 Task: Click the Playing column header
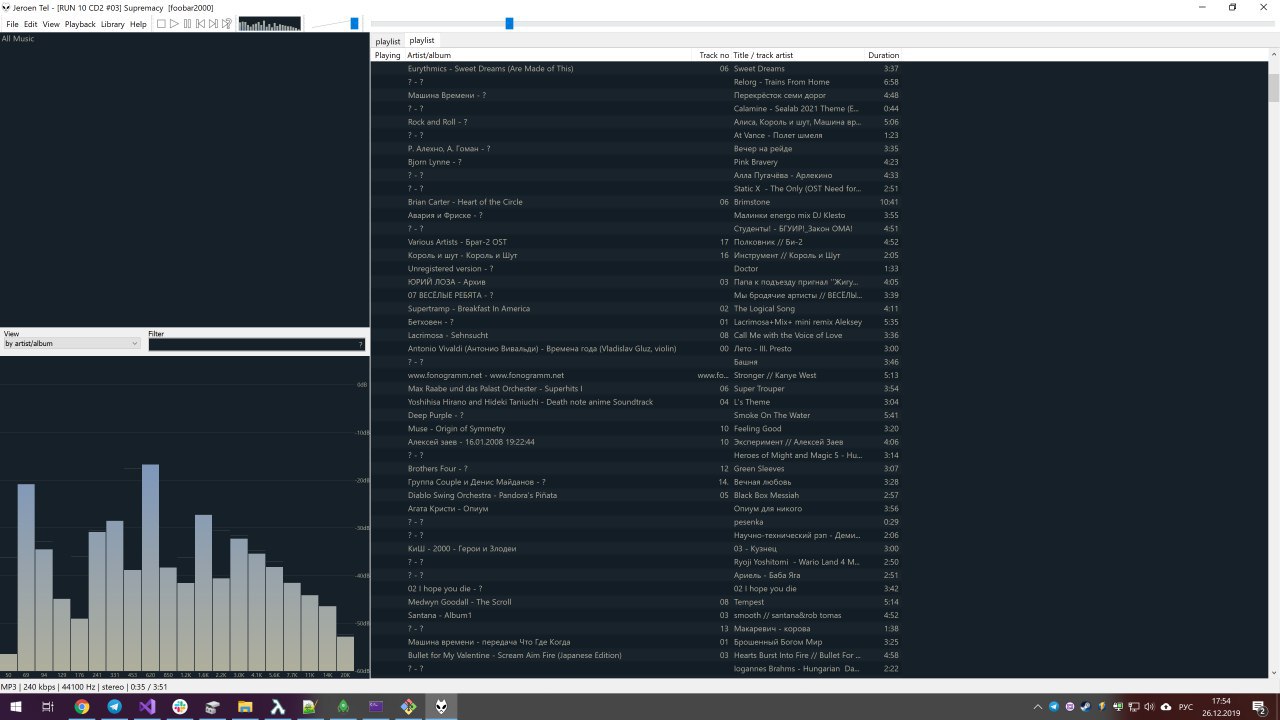click(388, 55)
